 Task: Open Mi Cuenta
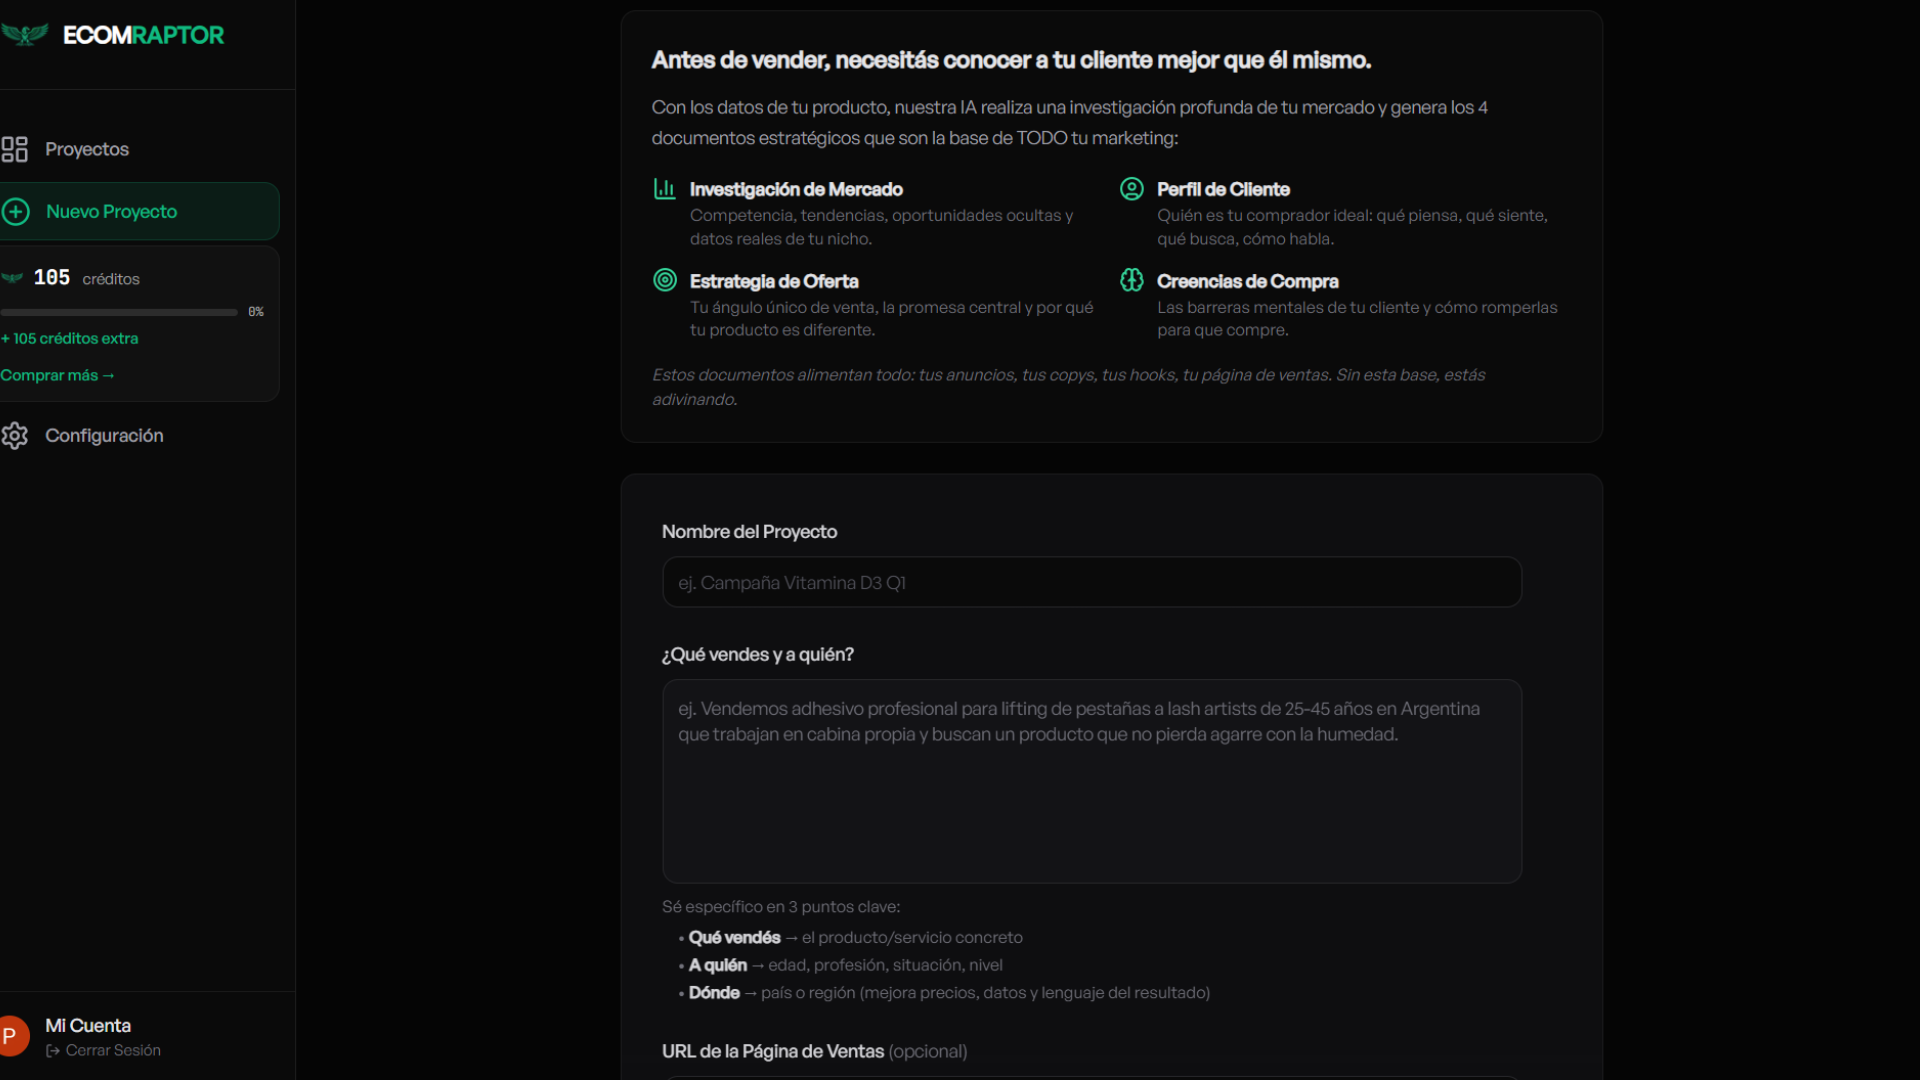click(88, 1025)
